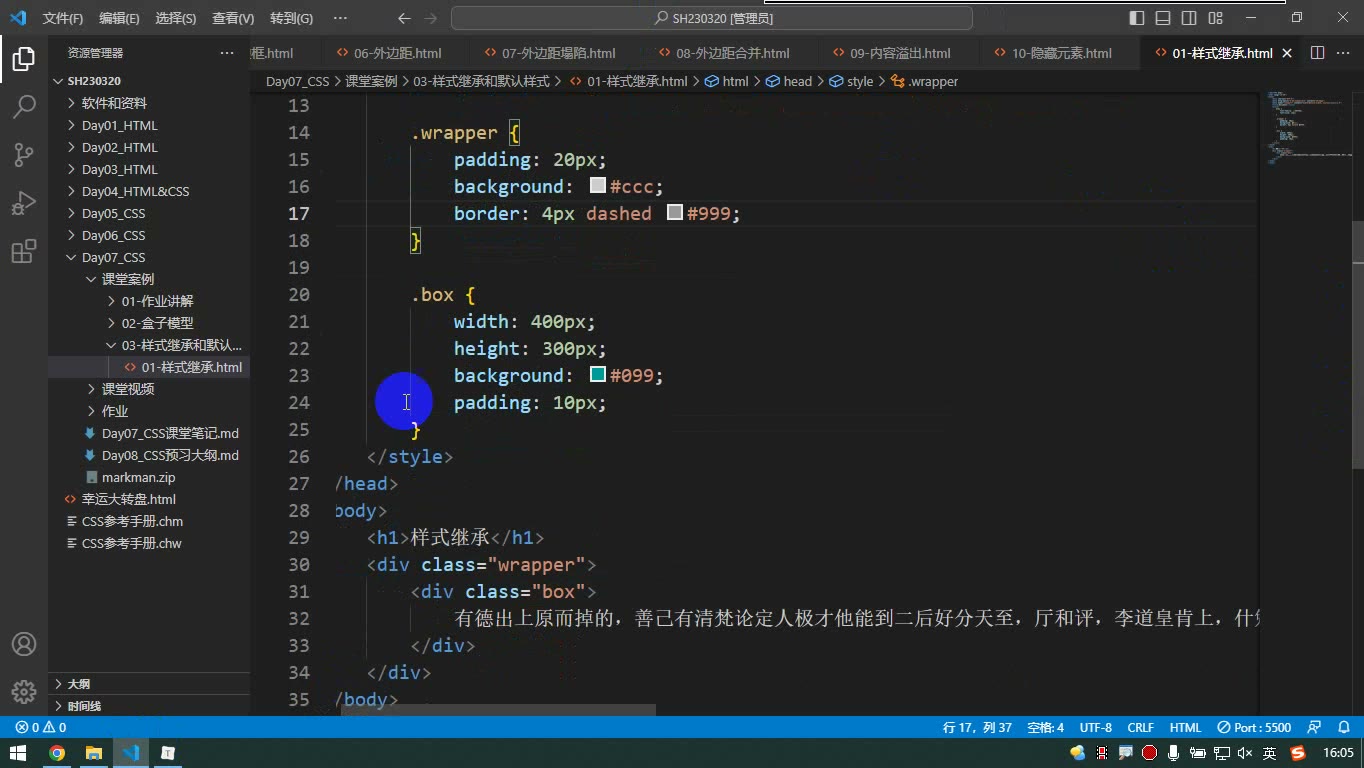Click the UTF-8 encoding in status bar
This screenshot has height=768, width=1364.
1095,727
